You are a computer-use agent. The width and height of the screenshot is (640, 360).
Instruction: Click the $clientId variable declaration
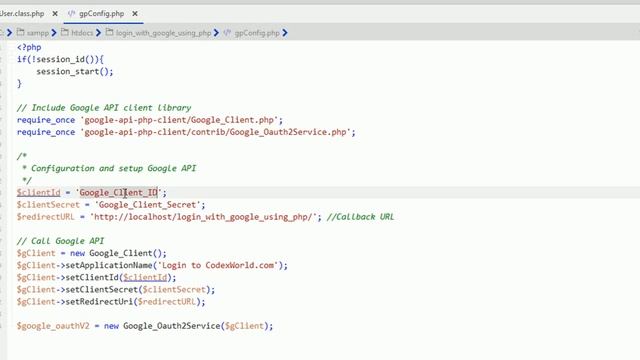click(x=38, y=192)
